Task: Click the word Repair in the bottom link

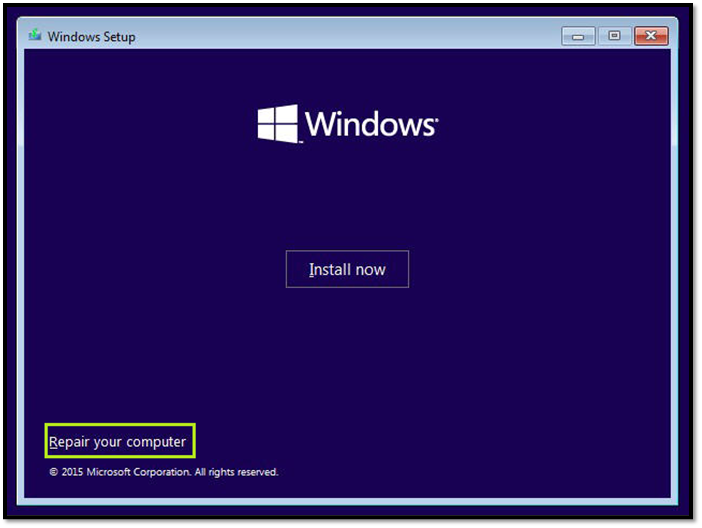Action: point(69,441)
